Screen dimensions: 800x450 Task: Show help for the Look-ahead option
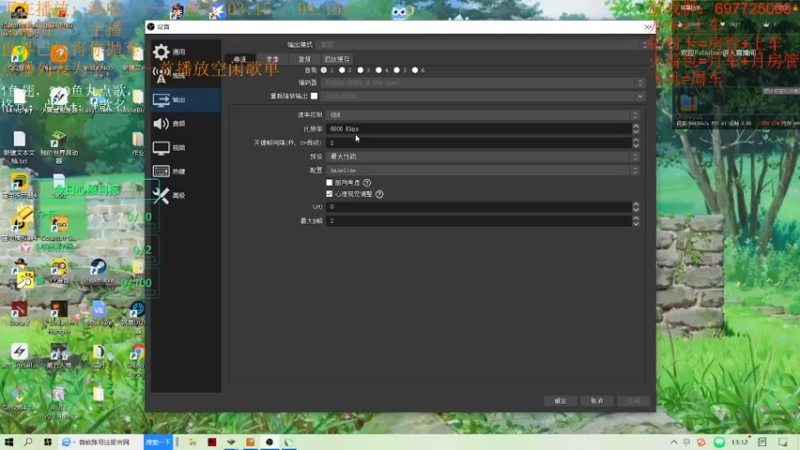[x=367, y=183]
